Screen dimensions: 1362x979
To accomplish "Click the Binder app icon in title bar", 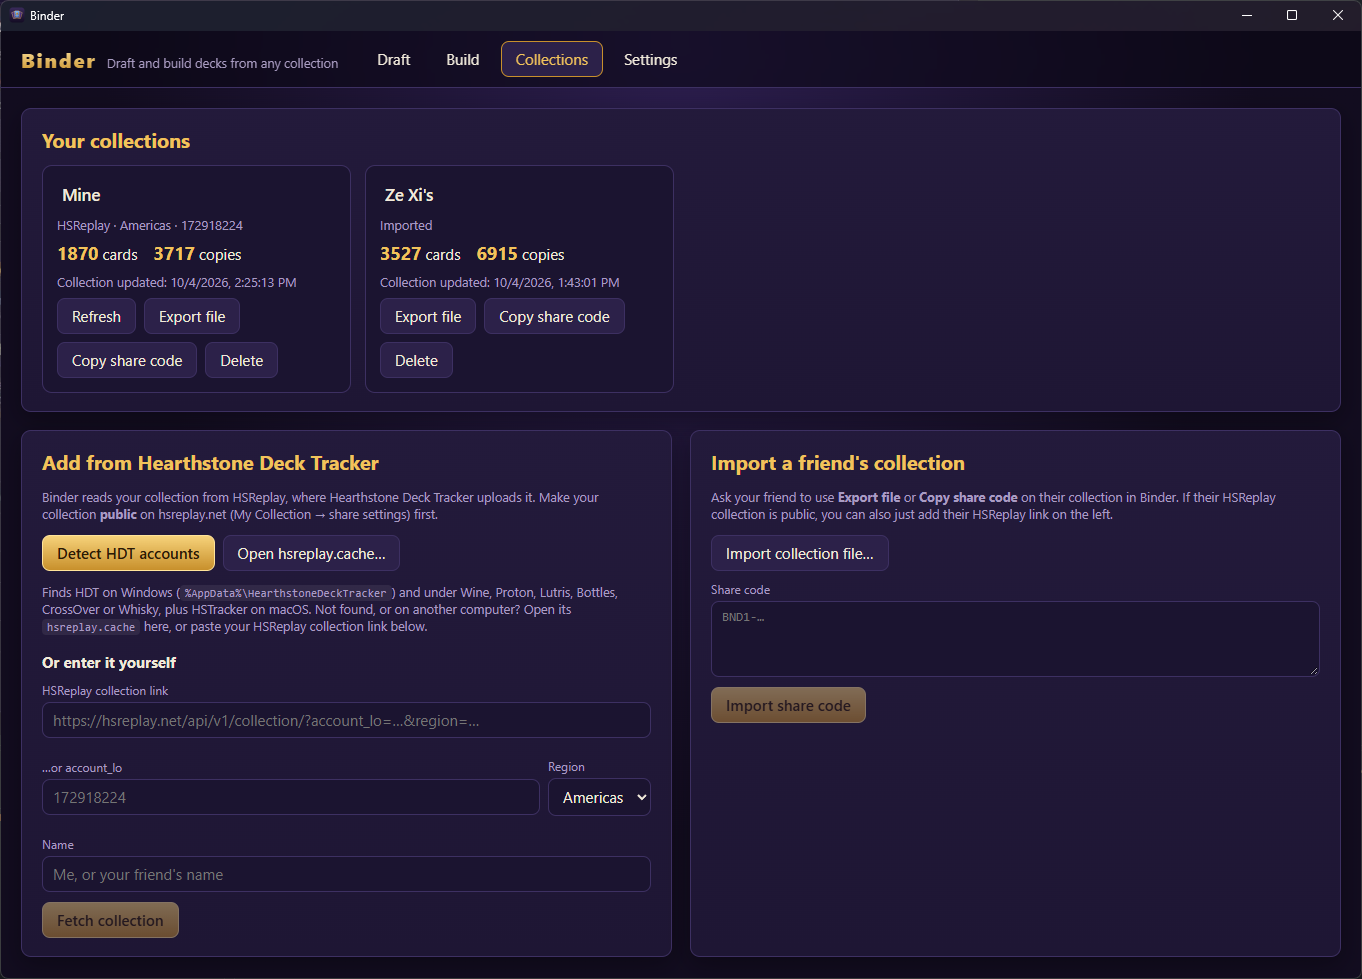I will tap(17, 15).
